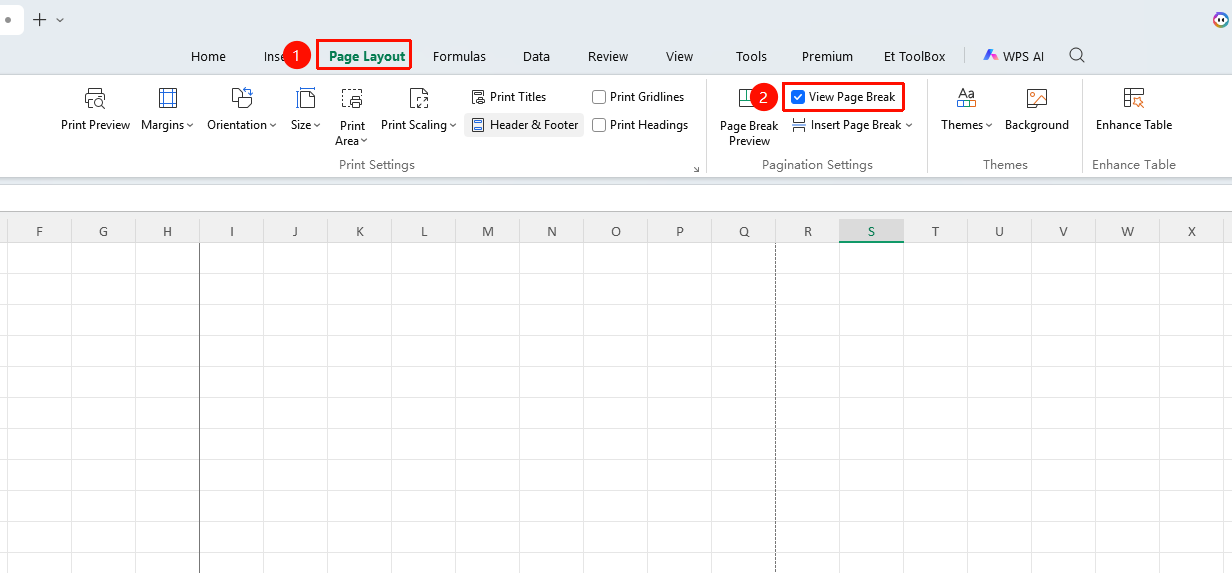This screenshot has height=573, width=1232.
Task: Open the Et ToolBox tab
Action: coord(914,56)
